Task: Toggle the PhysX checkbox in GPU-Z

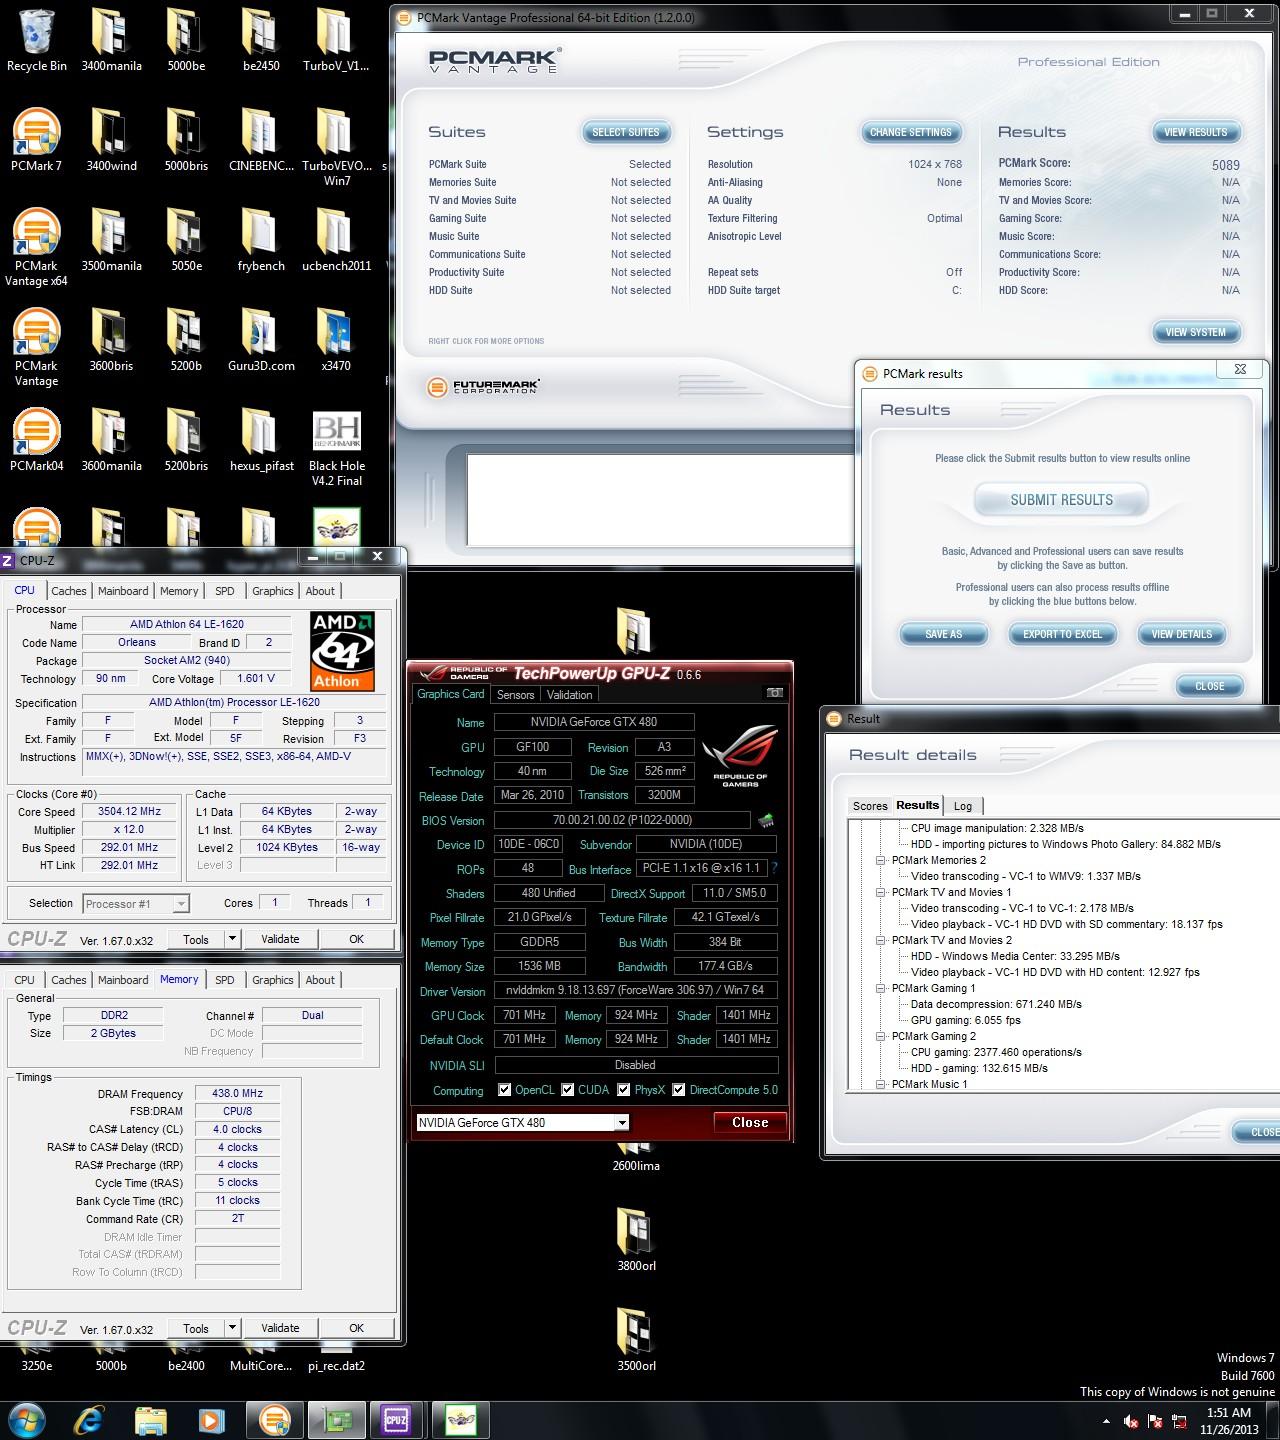Action: point(624,1090)
